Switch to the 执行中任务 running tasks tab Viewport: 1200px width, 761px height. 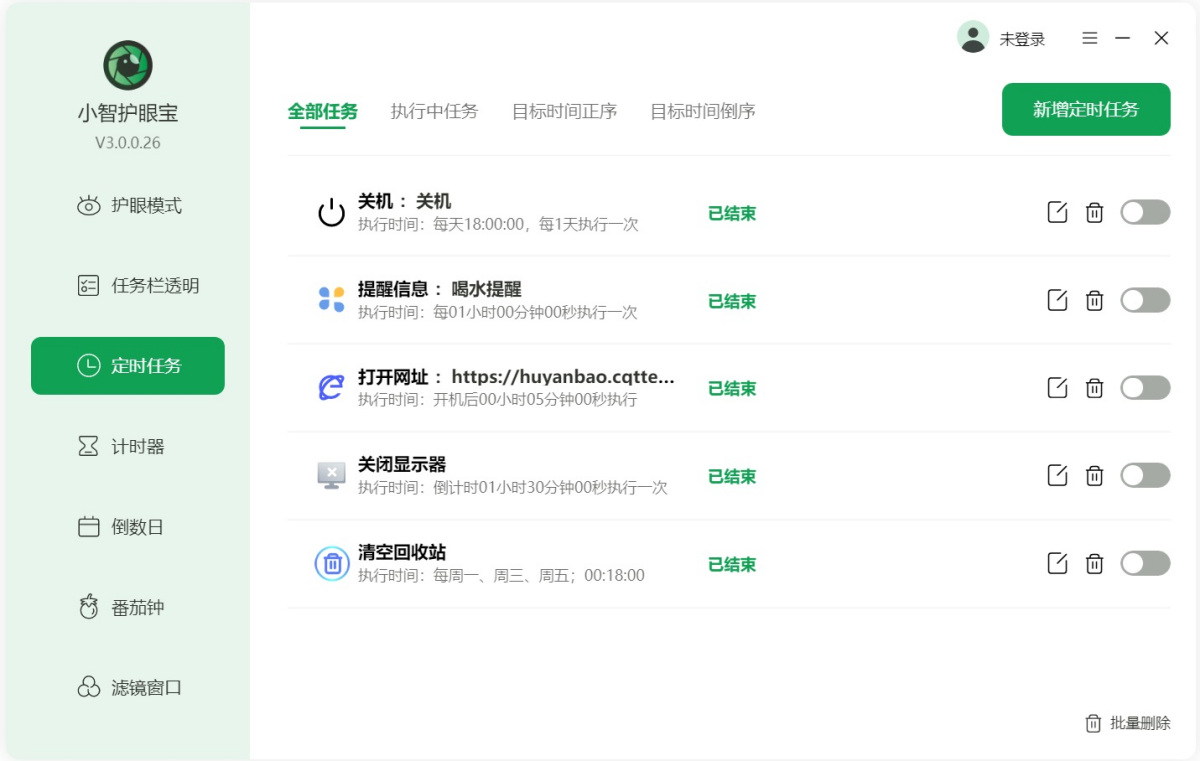(x=434, y=112)
